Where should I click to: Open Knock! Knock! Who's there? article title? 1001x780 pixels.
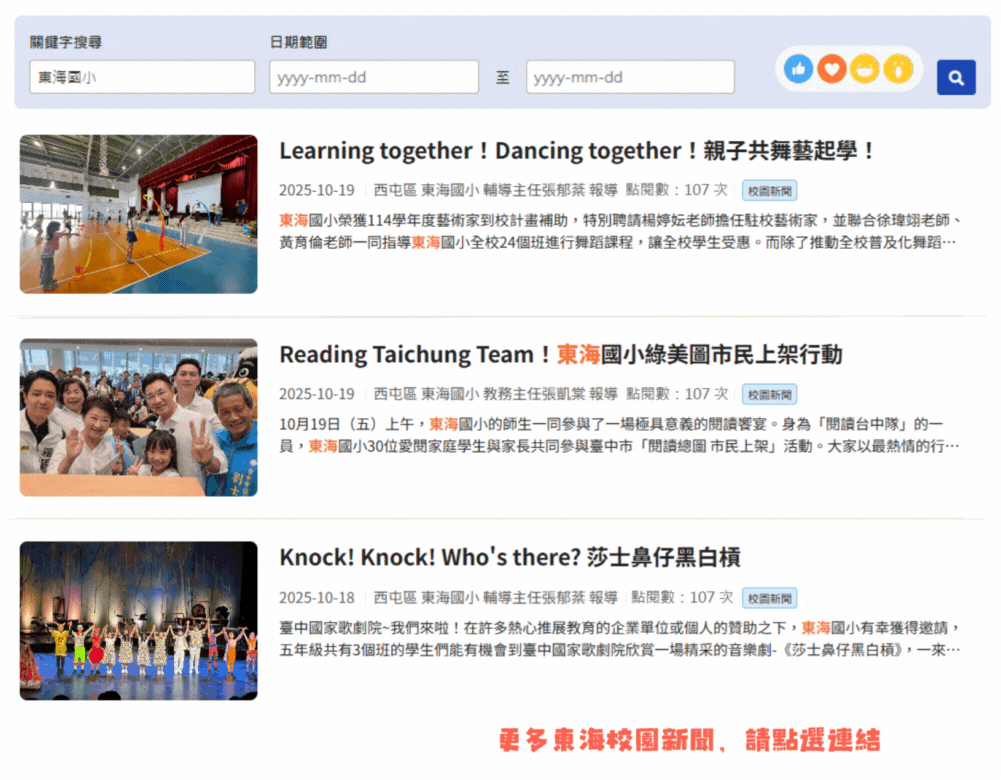pos(509,558)
